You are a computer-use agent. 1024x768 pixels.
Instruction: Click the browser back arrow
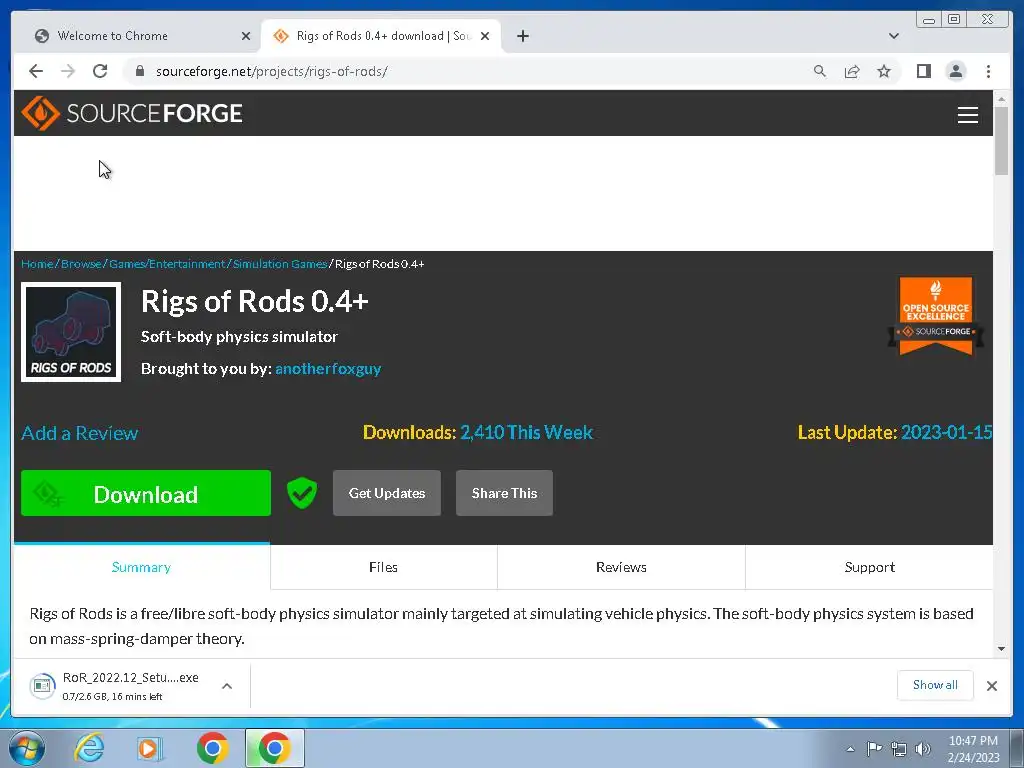tap(36, 71)
